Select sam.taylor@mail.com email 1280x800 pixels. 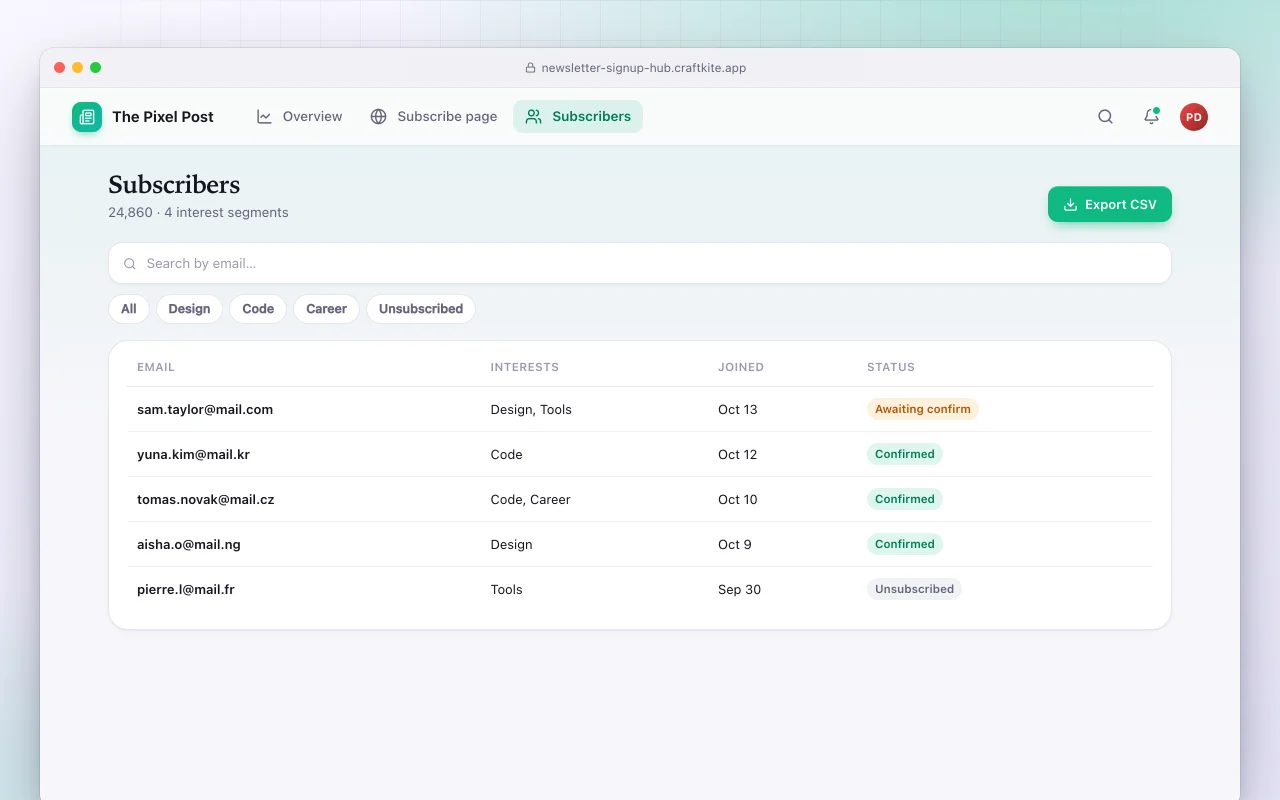tap(205, 409)
